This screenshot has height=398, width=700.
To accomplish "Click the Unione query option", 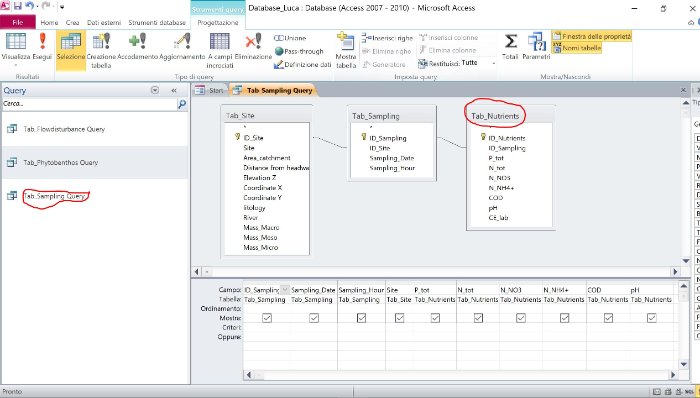I will coord(290,38).
